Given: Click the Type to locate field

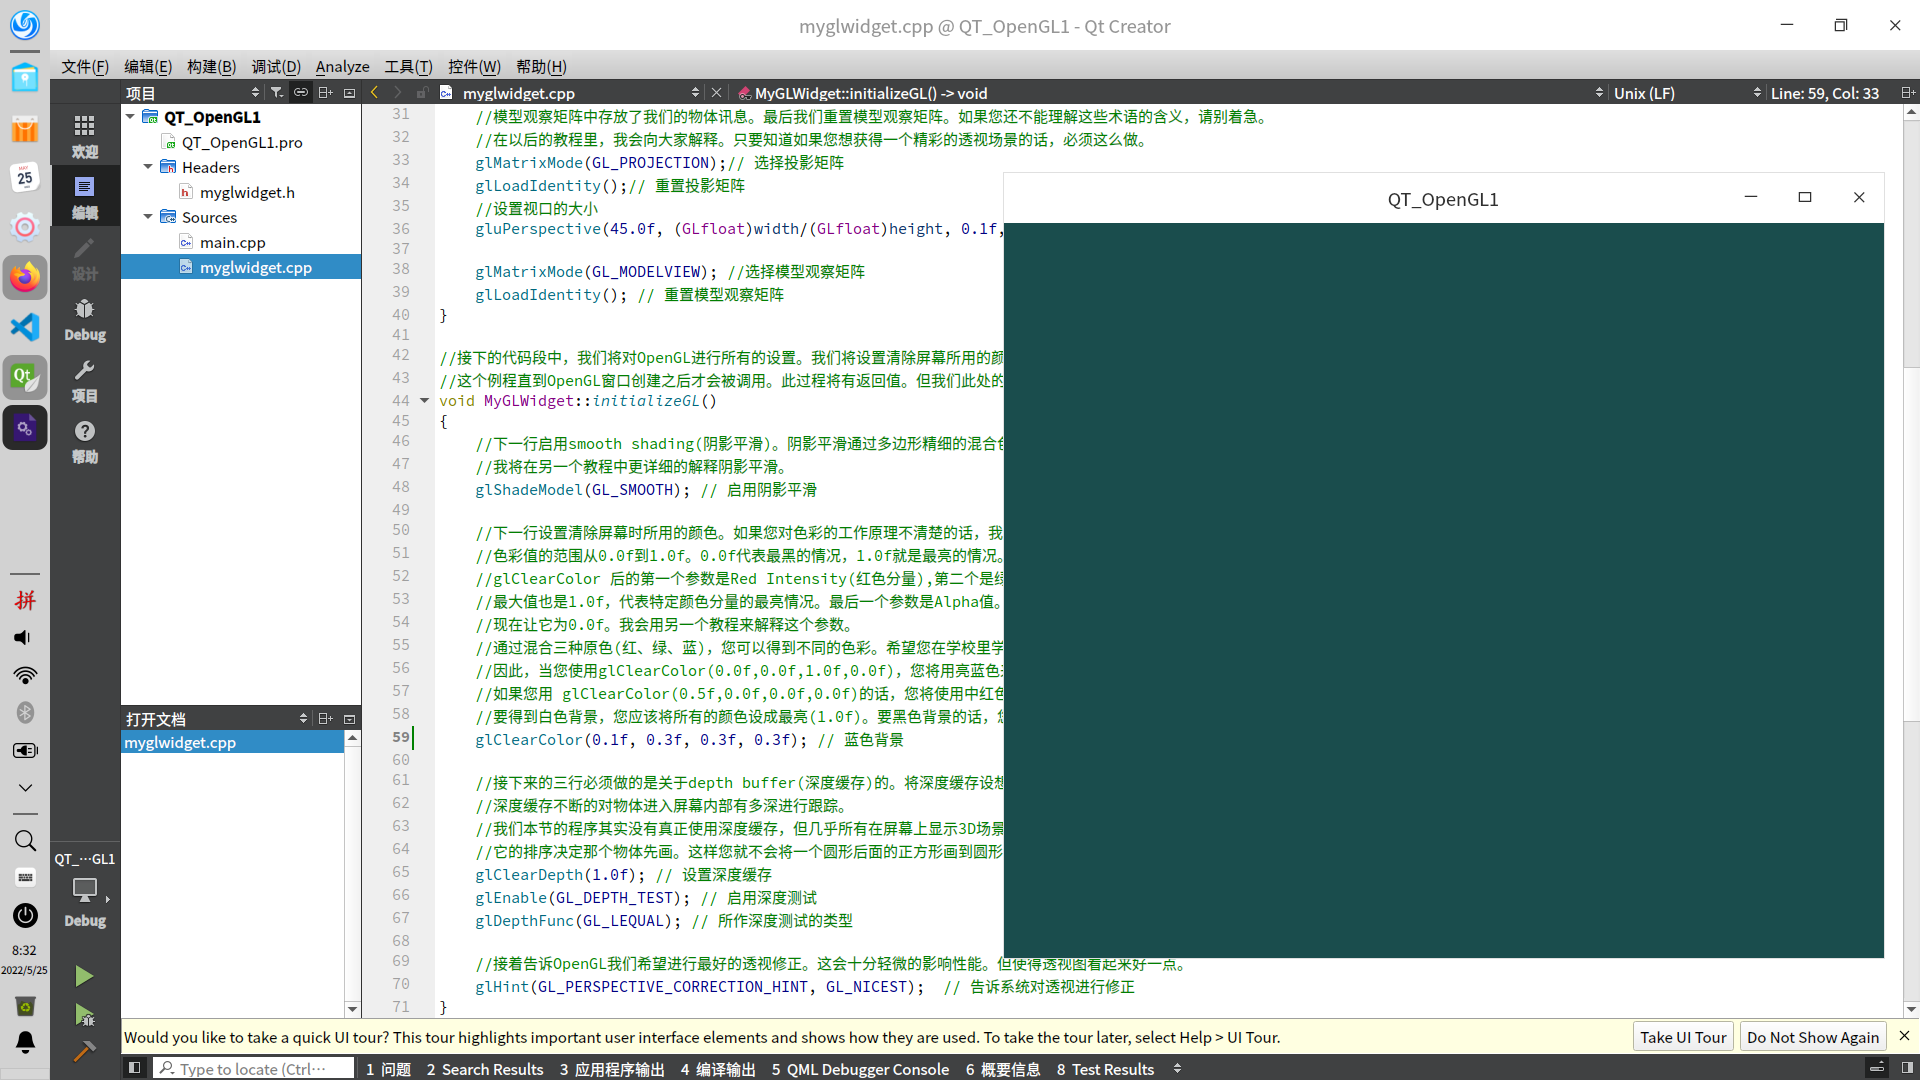Looking at the screenshot, I should [x=253, y=1069].
